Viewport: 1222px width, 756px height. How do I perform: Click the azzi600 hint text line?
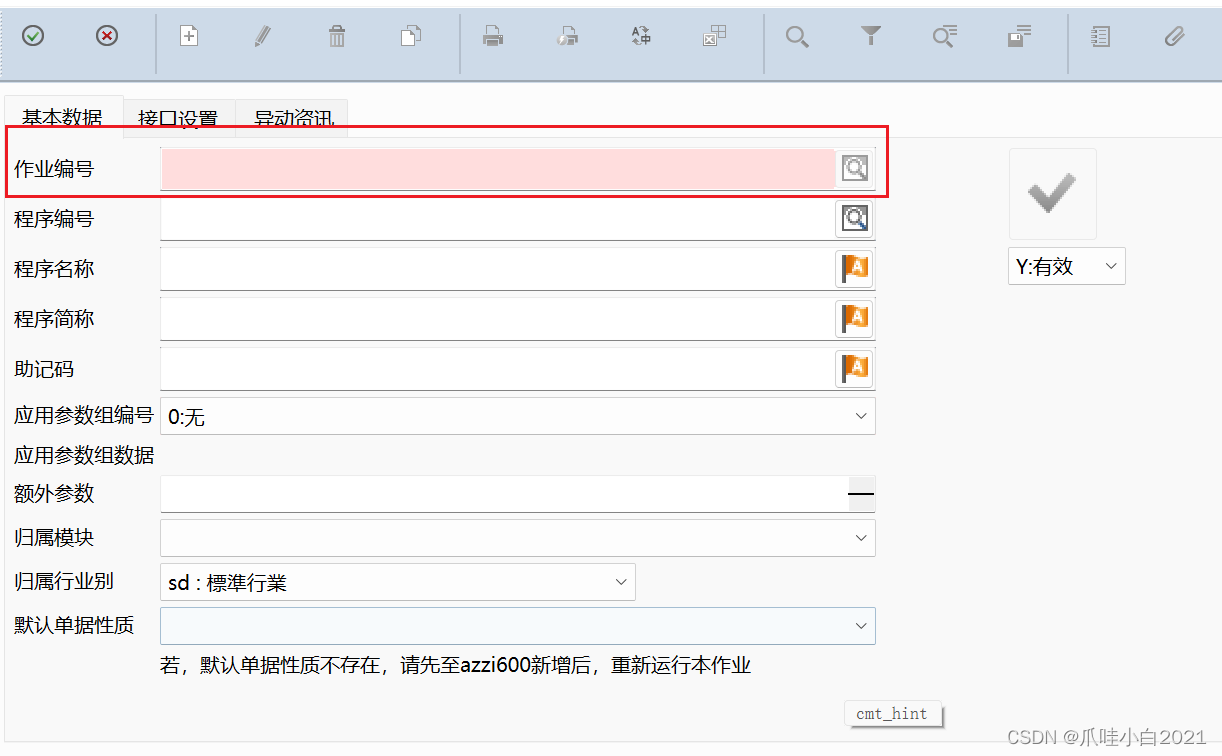pos(455,665)
